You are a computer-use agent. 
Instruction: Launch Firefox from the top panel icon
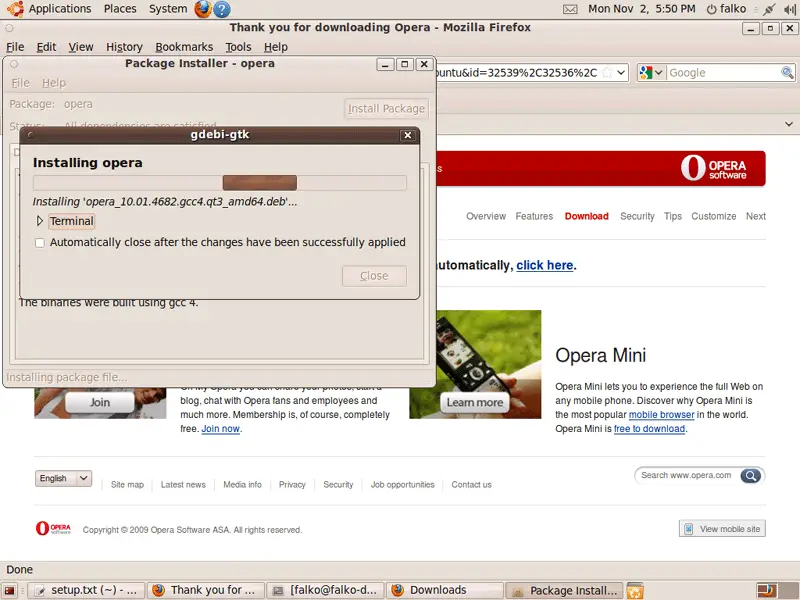point(203,9)
